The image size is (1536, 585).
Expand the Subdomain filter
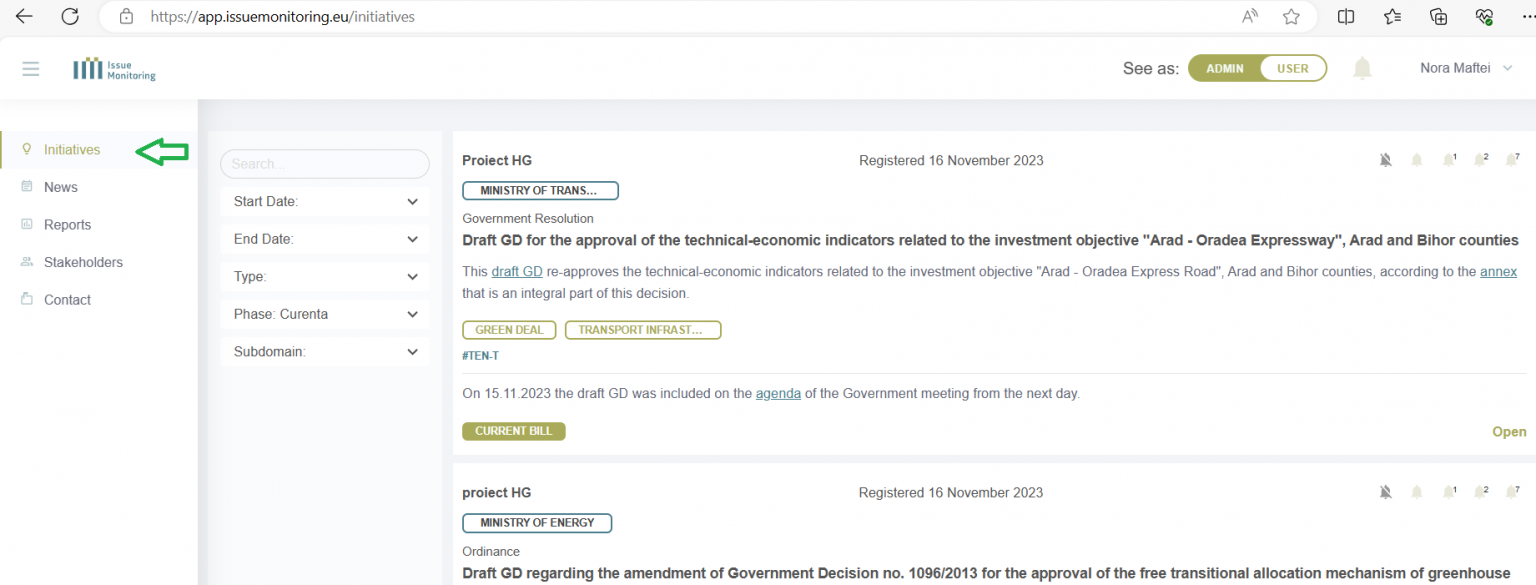[324, 351]
